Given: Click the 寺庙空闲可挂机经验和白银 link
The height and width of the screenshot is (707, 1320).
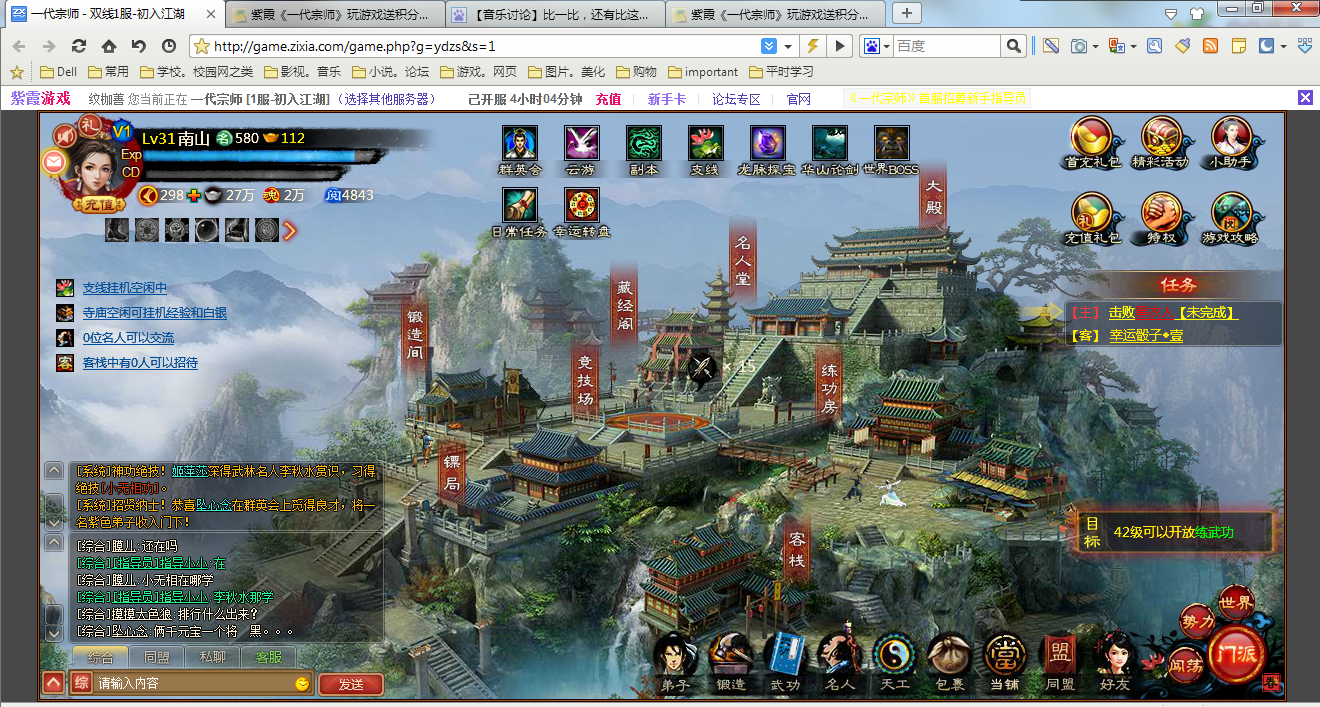Looking at the screenshot, I should coord(155,313).
